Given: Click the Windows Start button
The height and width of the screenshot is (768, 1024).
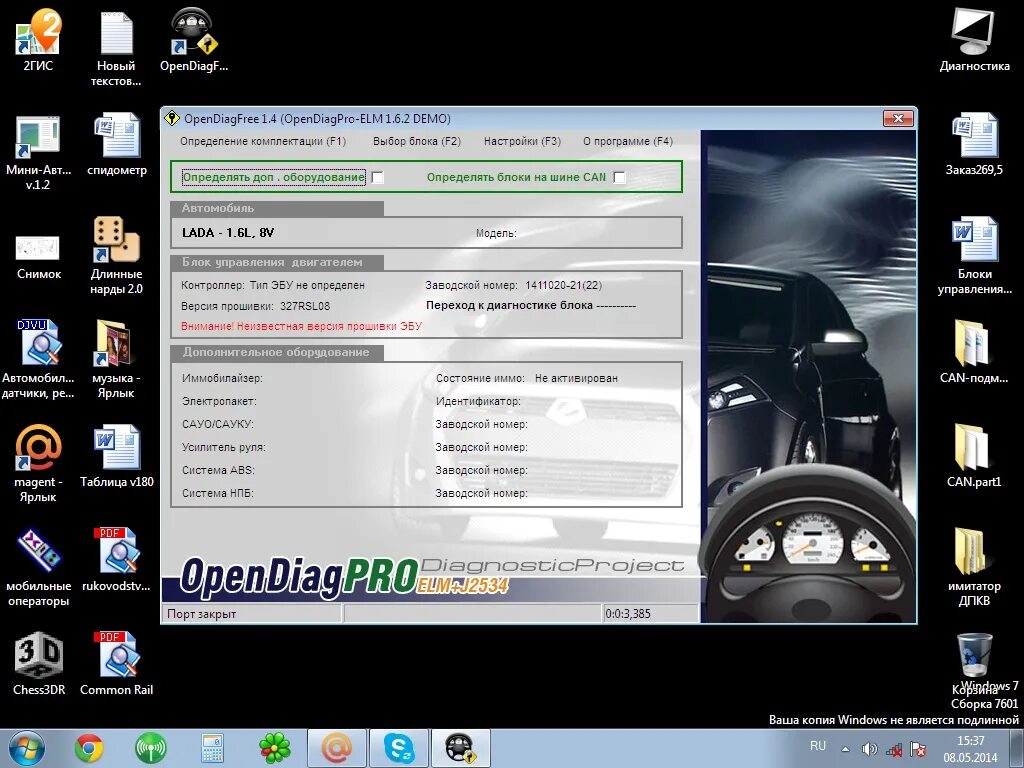Looking at the screenshot, I should point(27,748).
